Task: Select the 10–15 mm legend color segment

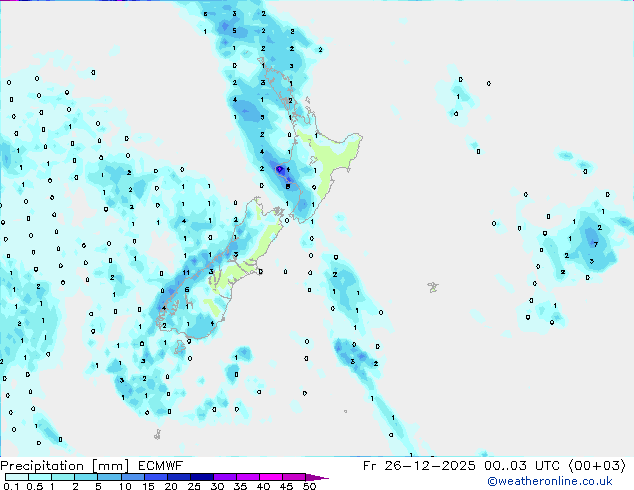Action: point(132,477)
